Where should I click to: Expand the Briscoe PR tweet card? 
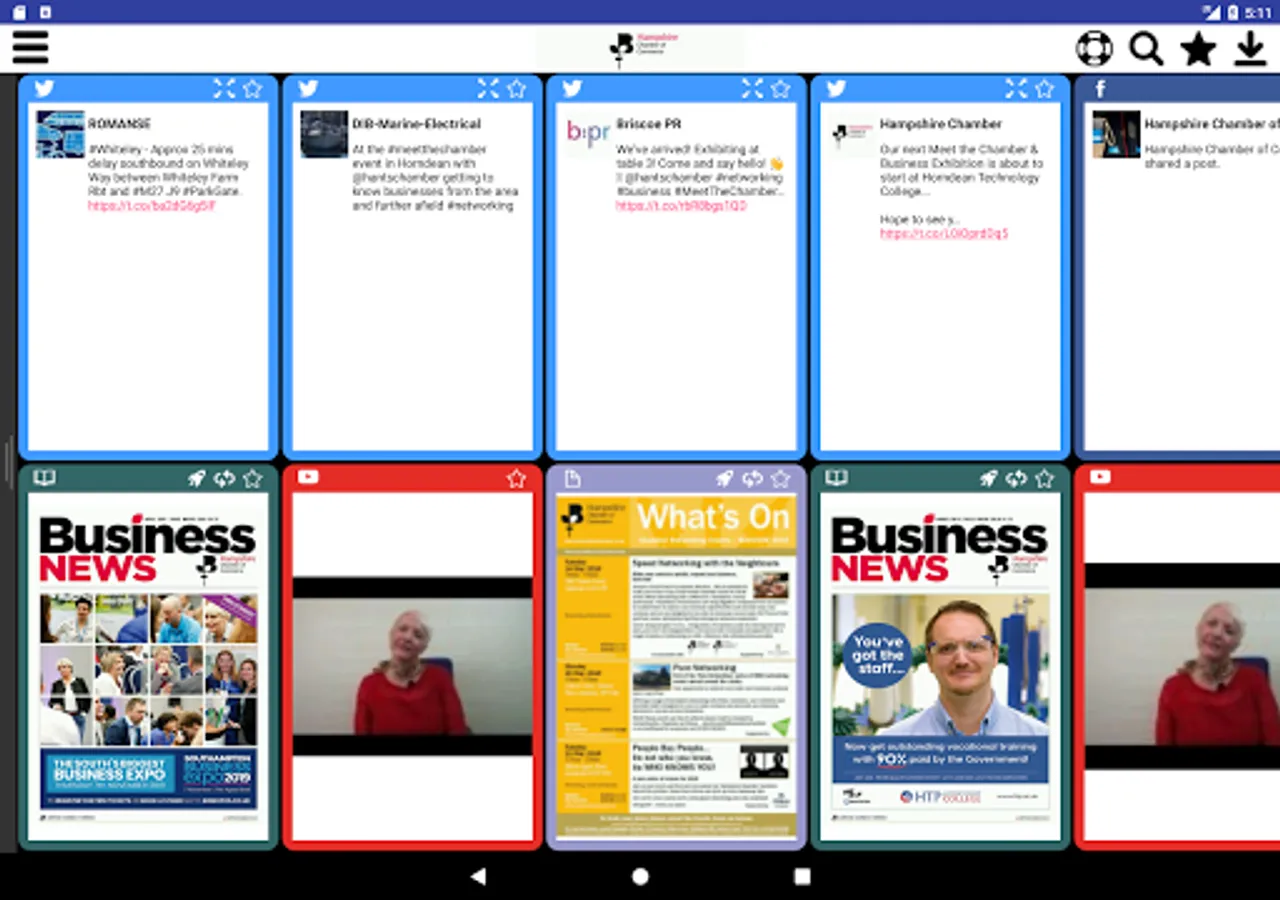(752, 88)
